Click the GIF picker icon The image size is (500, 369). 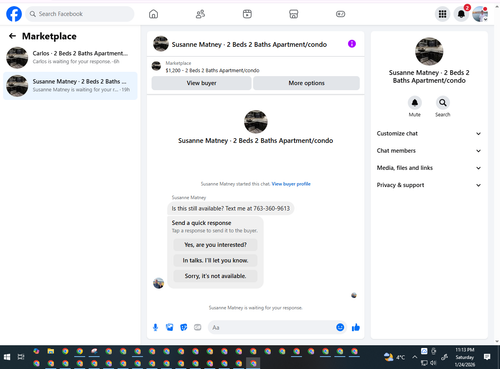click(198, 327)
